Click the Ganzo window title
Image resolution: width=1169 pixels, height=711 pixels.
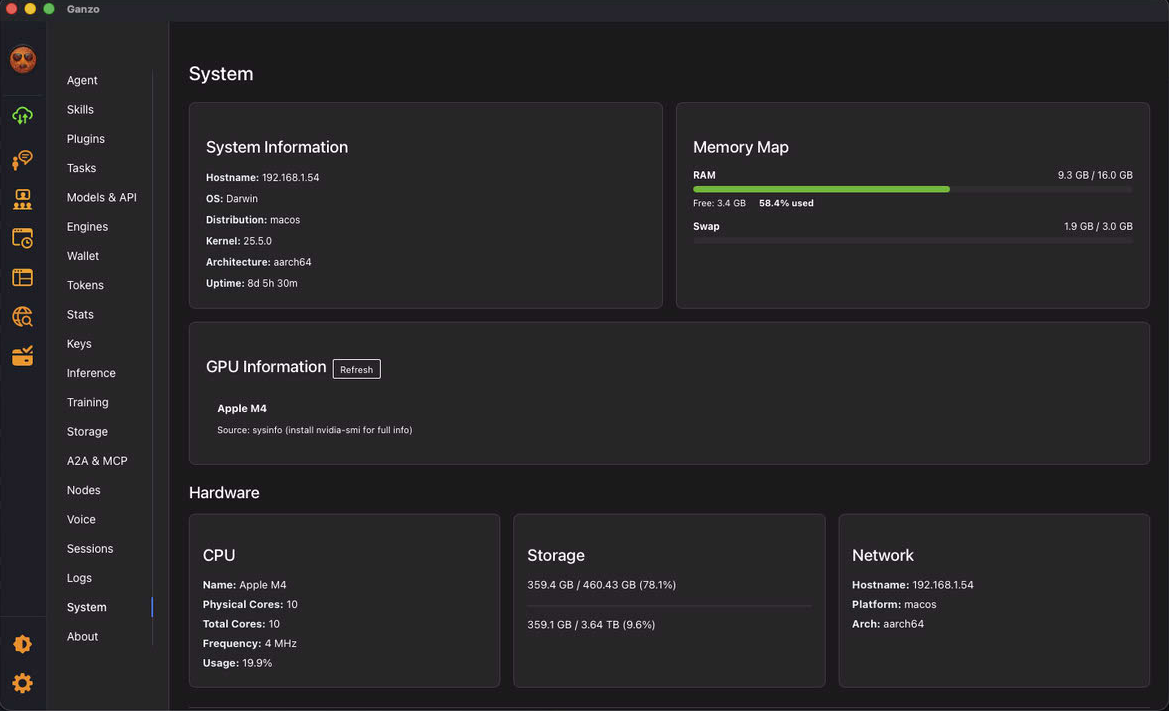pyautogui.click(x=83, y=9)
